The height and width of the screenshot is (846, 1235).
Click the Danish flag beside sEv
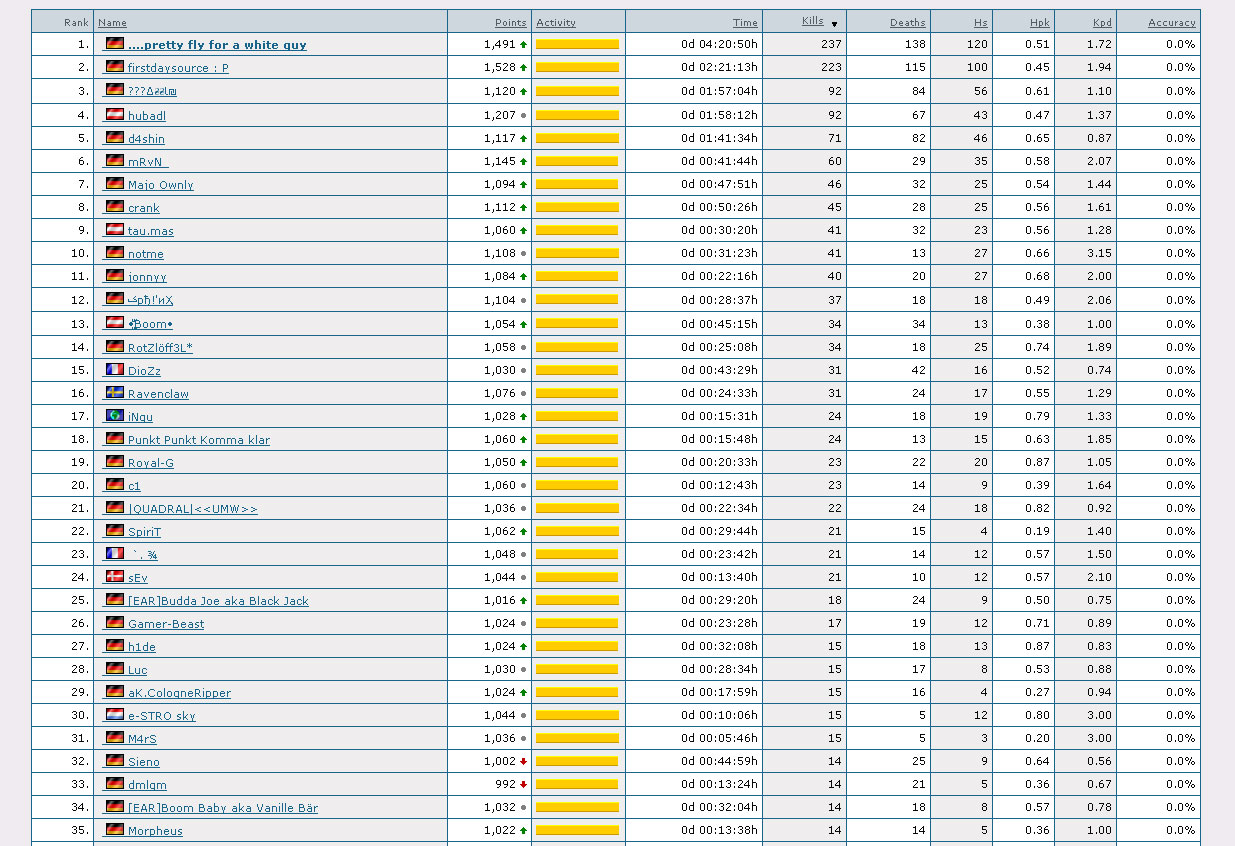[115, 577]
